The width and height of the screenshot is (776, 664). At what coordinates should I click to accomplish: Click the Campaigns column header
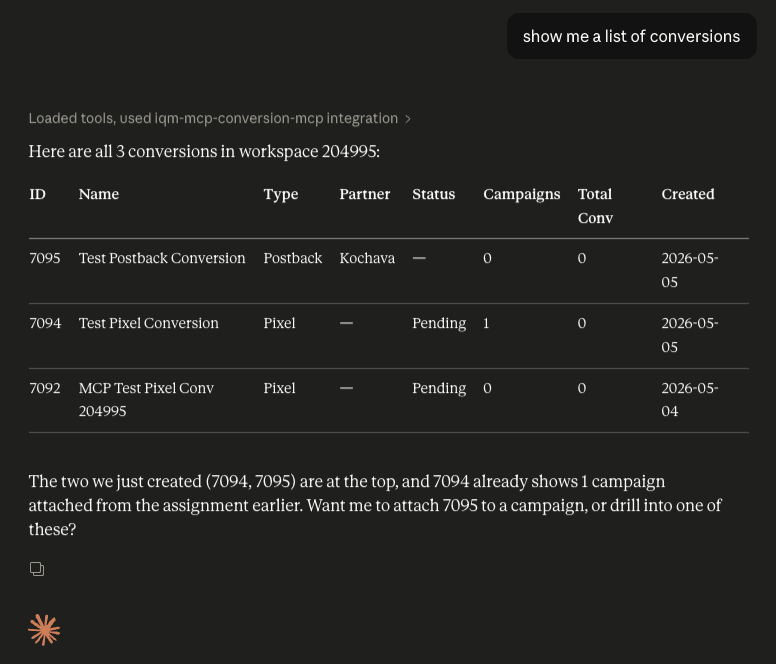point(522,194)
